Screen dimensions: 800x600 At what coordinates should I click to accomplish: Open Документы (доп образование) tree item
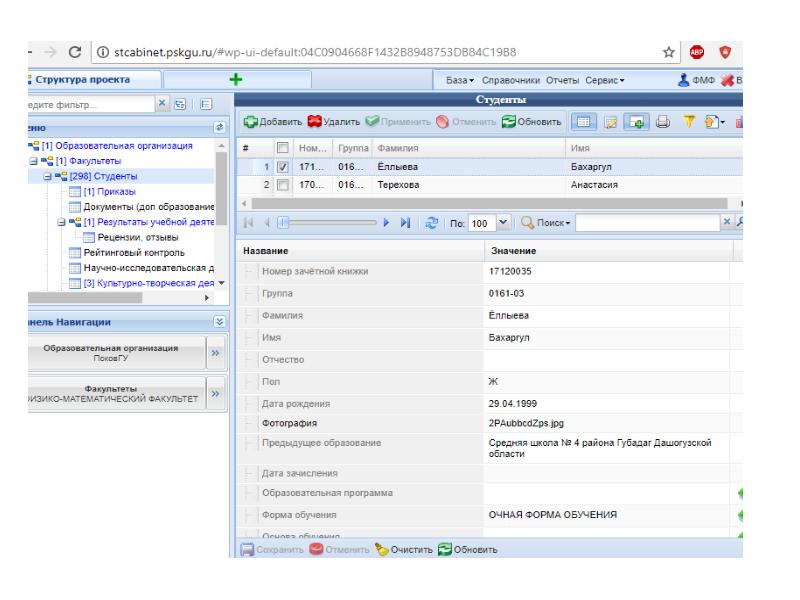click(148, 207)
